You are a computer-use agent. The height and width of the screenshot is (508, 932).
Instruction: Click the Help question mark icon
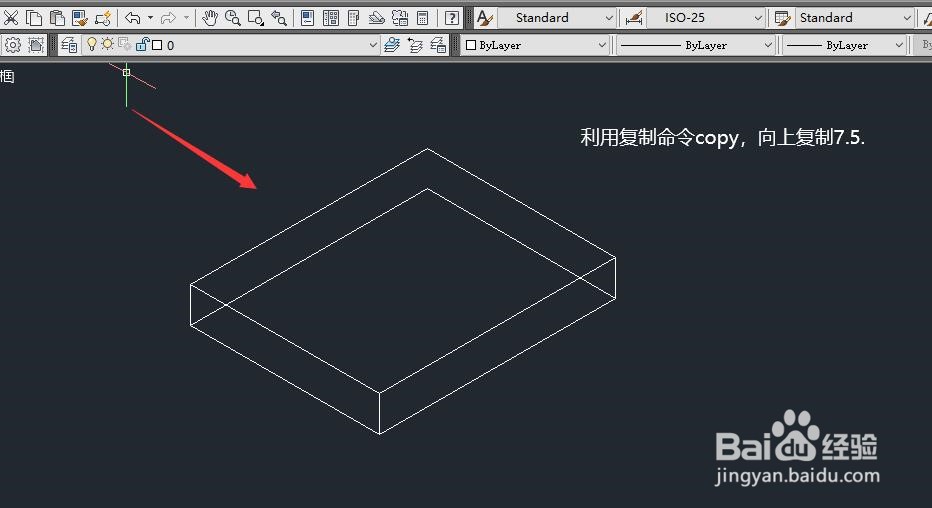click(x=452, y=18)
